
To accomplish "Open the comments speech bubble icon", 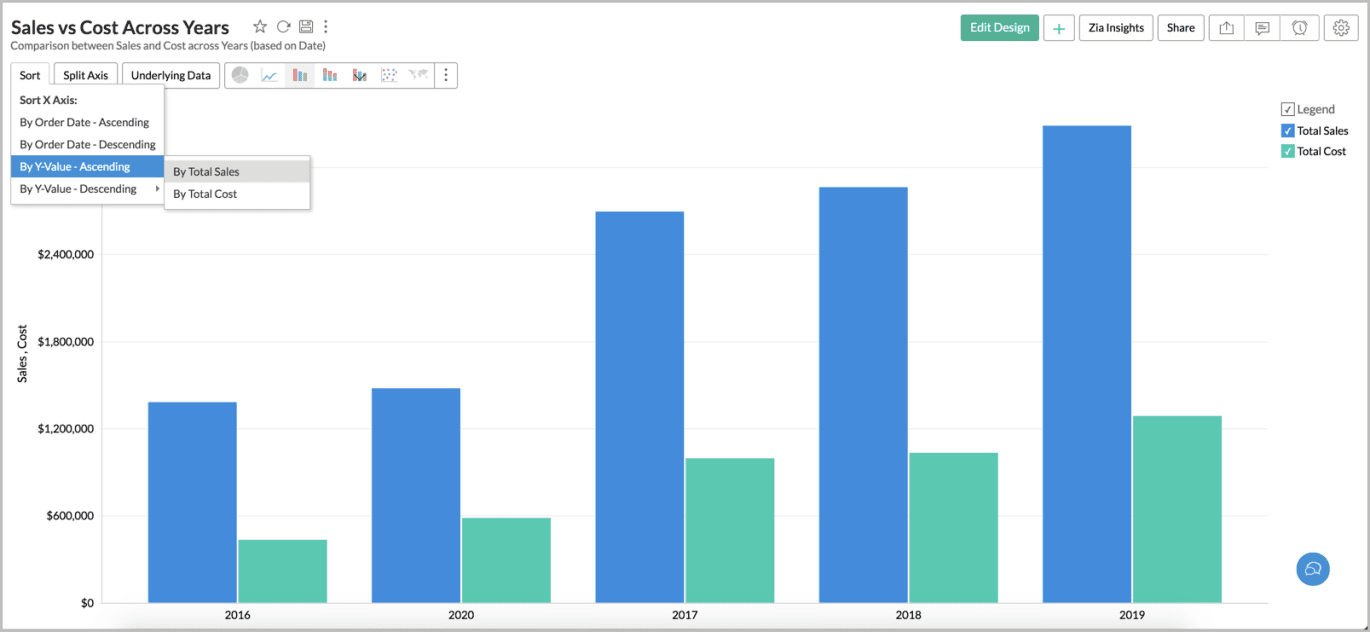I will [1263, 28].
